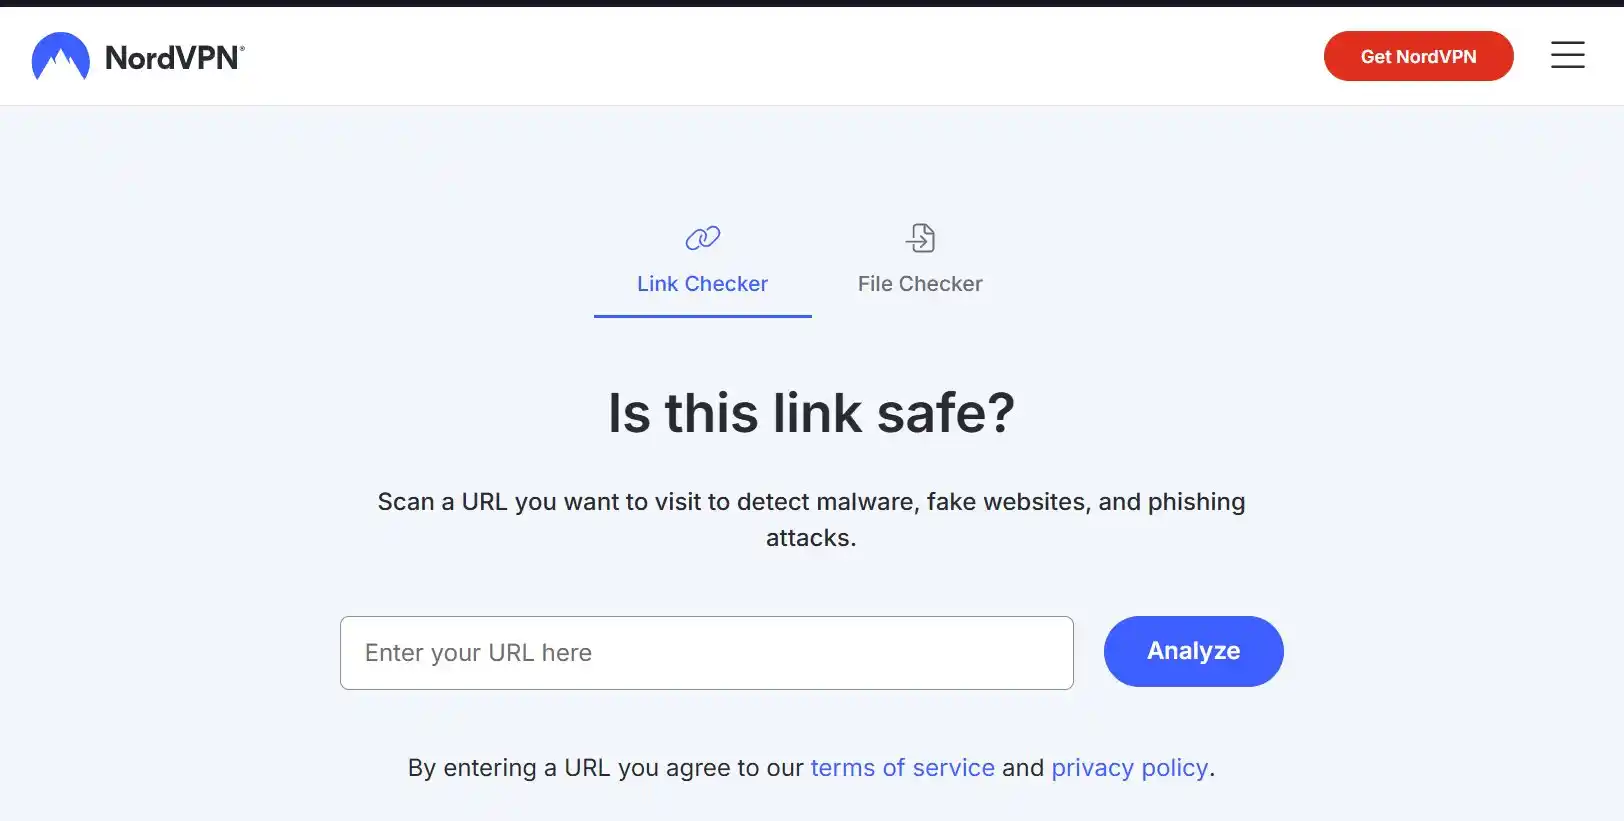Click the Get NordVPN red button
The height and width of the screenshot is (821, 1624).
pos(1418,56)
